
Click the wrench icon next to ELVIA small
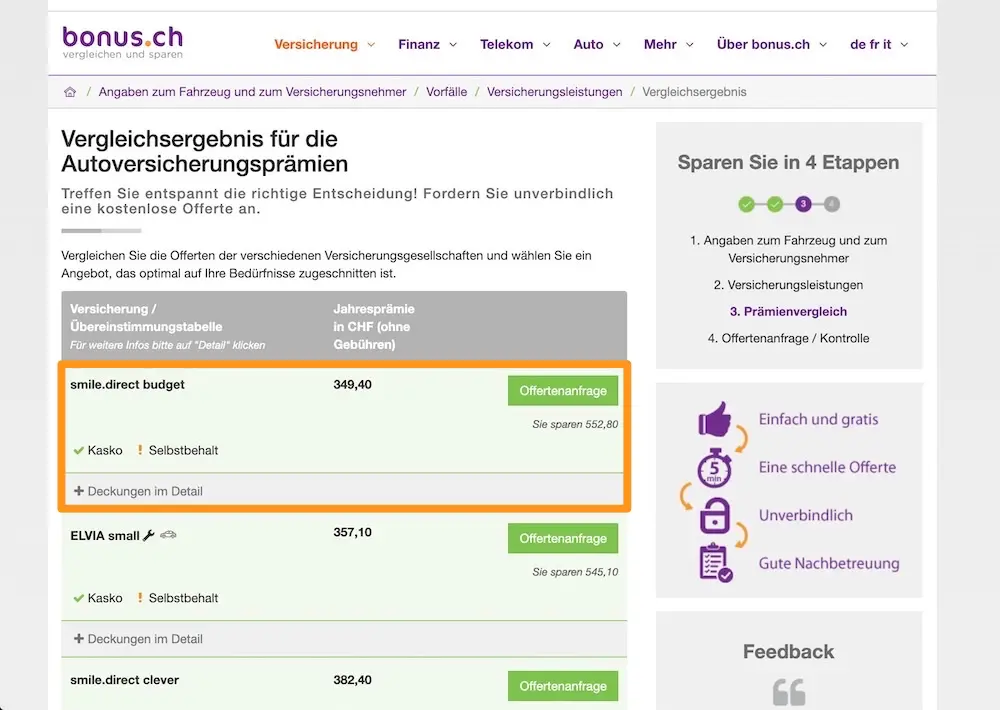pyautogui.click(x=149, y=535)
